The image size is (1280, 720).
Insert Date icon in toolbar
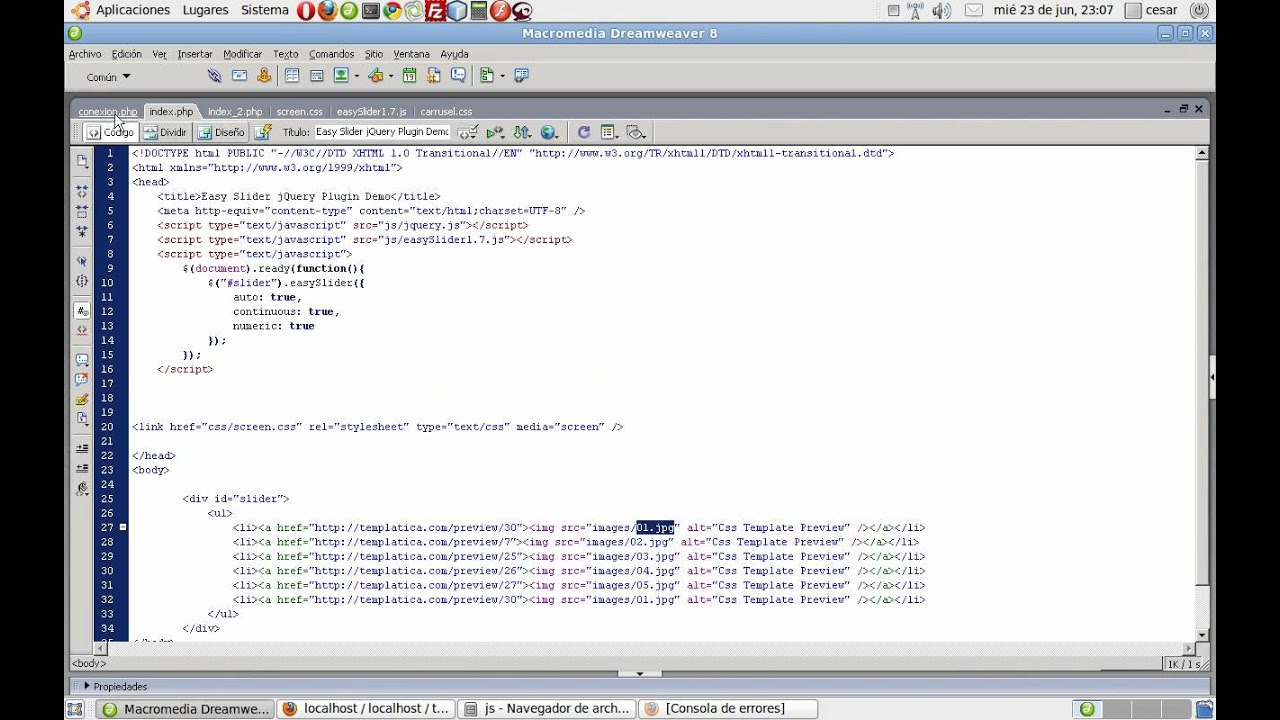[409, 76]
